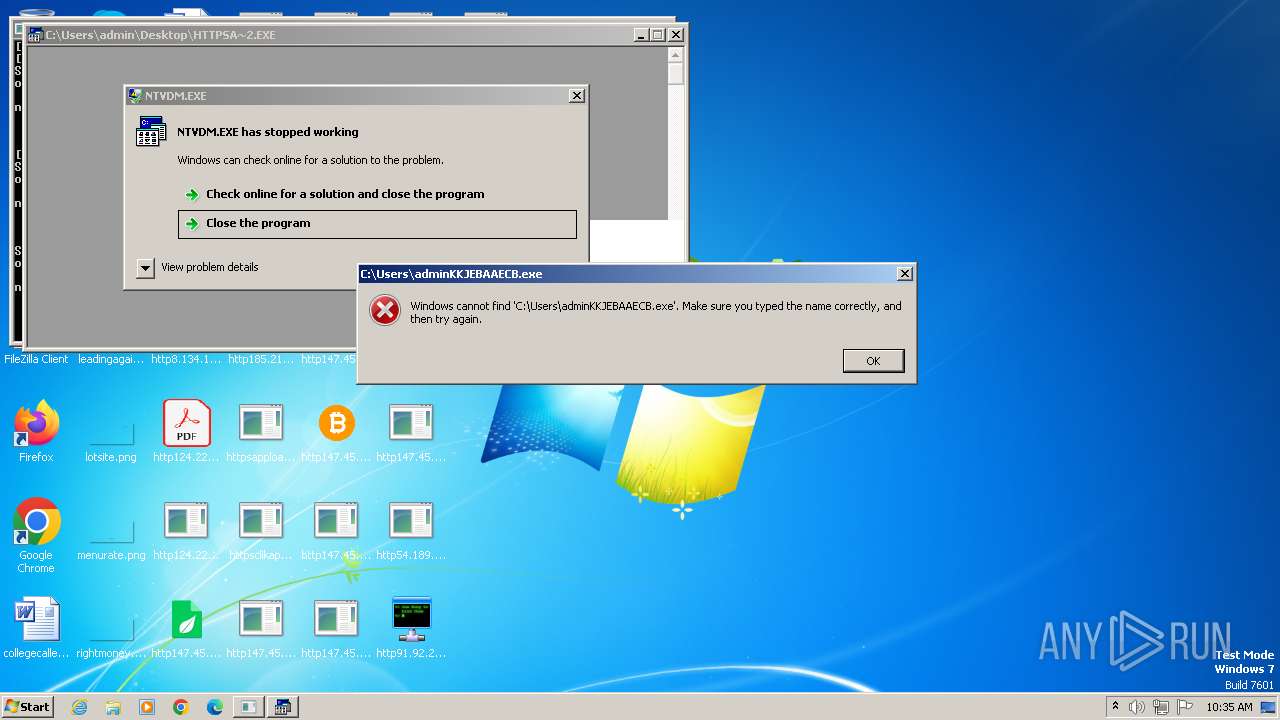This screenshot has height=720, width=1280.
Task: Open Internet Explorer from the taskbar
Action: (79, 707)
